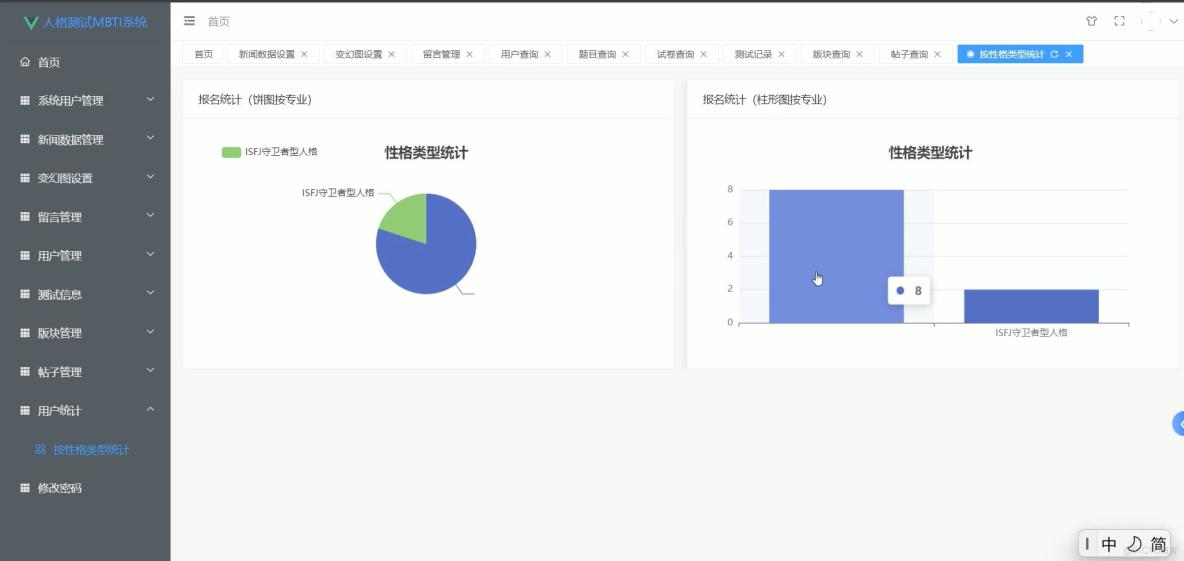
Task: Open the blue side drawer handle
Action: coord(1178,424)
